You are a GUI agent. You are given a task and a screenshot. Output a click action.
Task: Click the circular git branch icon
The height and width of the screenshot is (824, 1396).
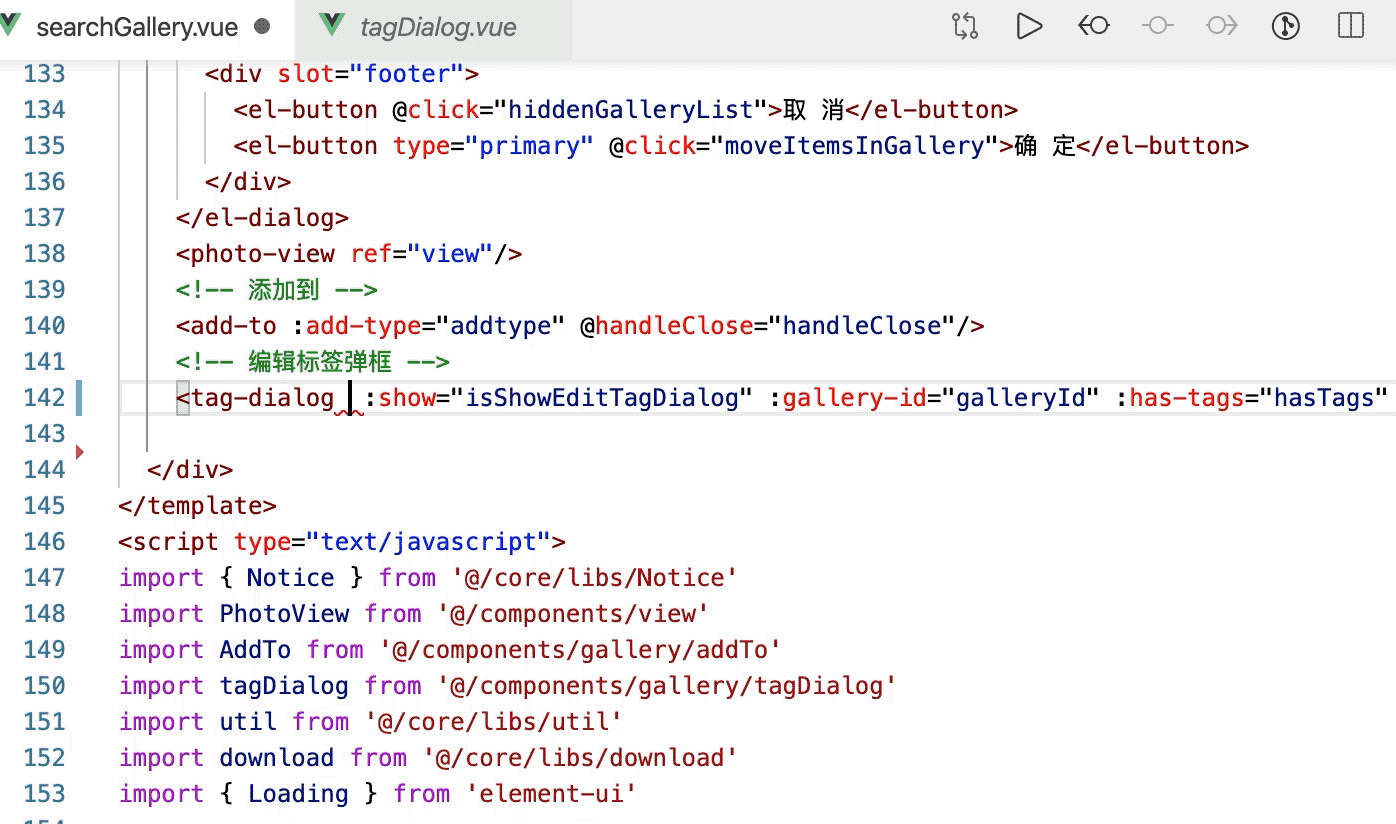tap(1285, 26)
